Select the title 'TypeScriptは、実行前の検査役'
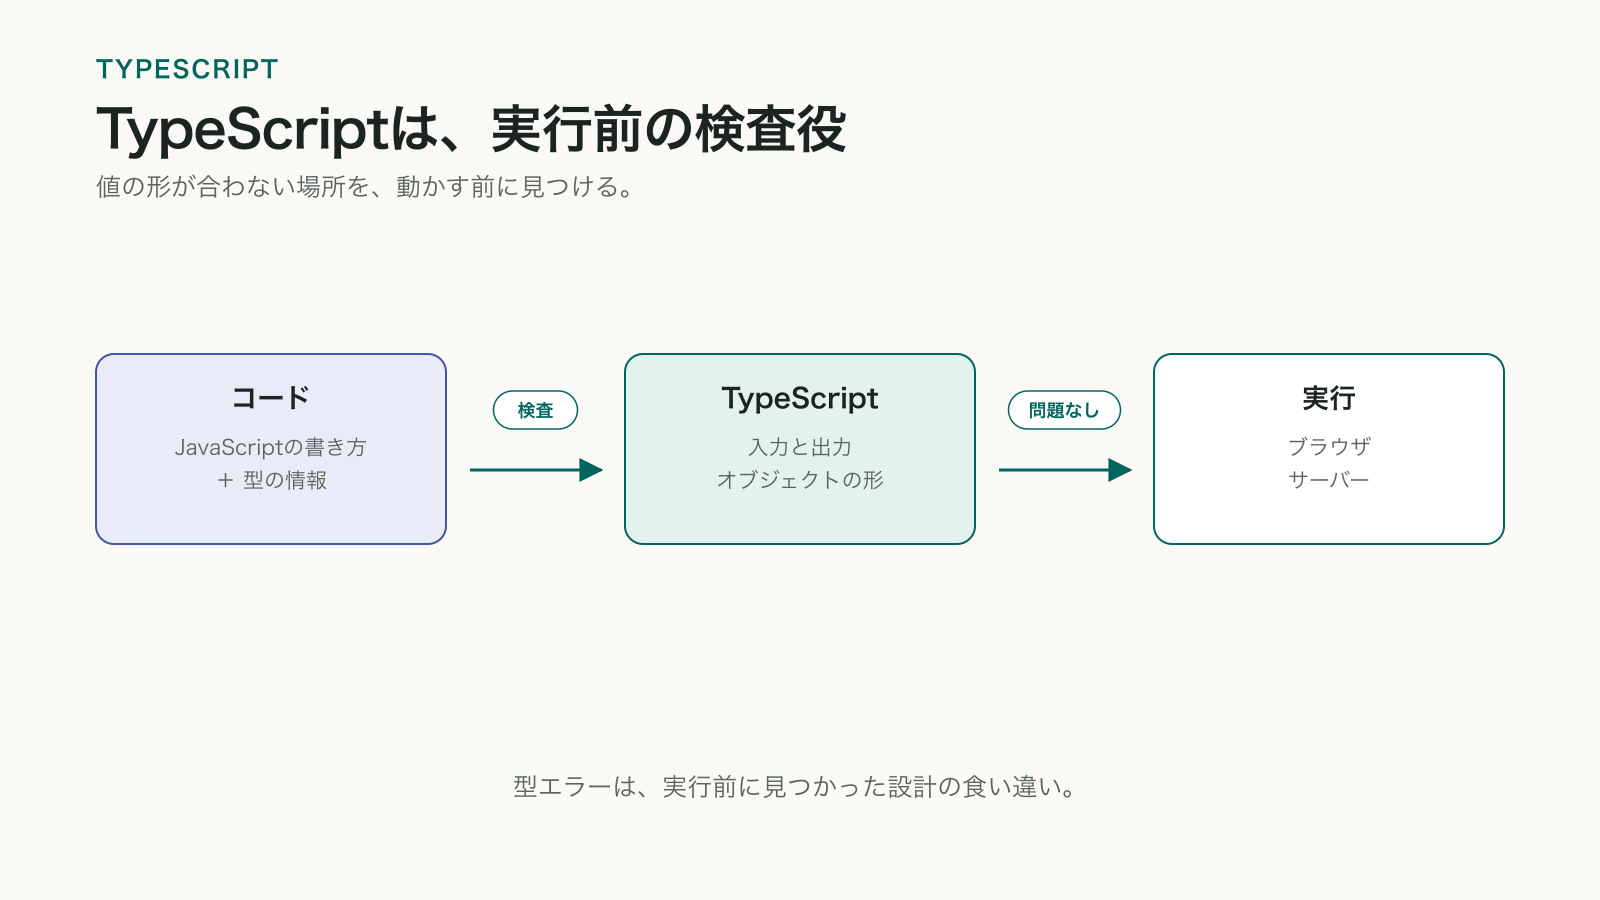1600x900 pixels. [x=471, y=129]
